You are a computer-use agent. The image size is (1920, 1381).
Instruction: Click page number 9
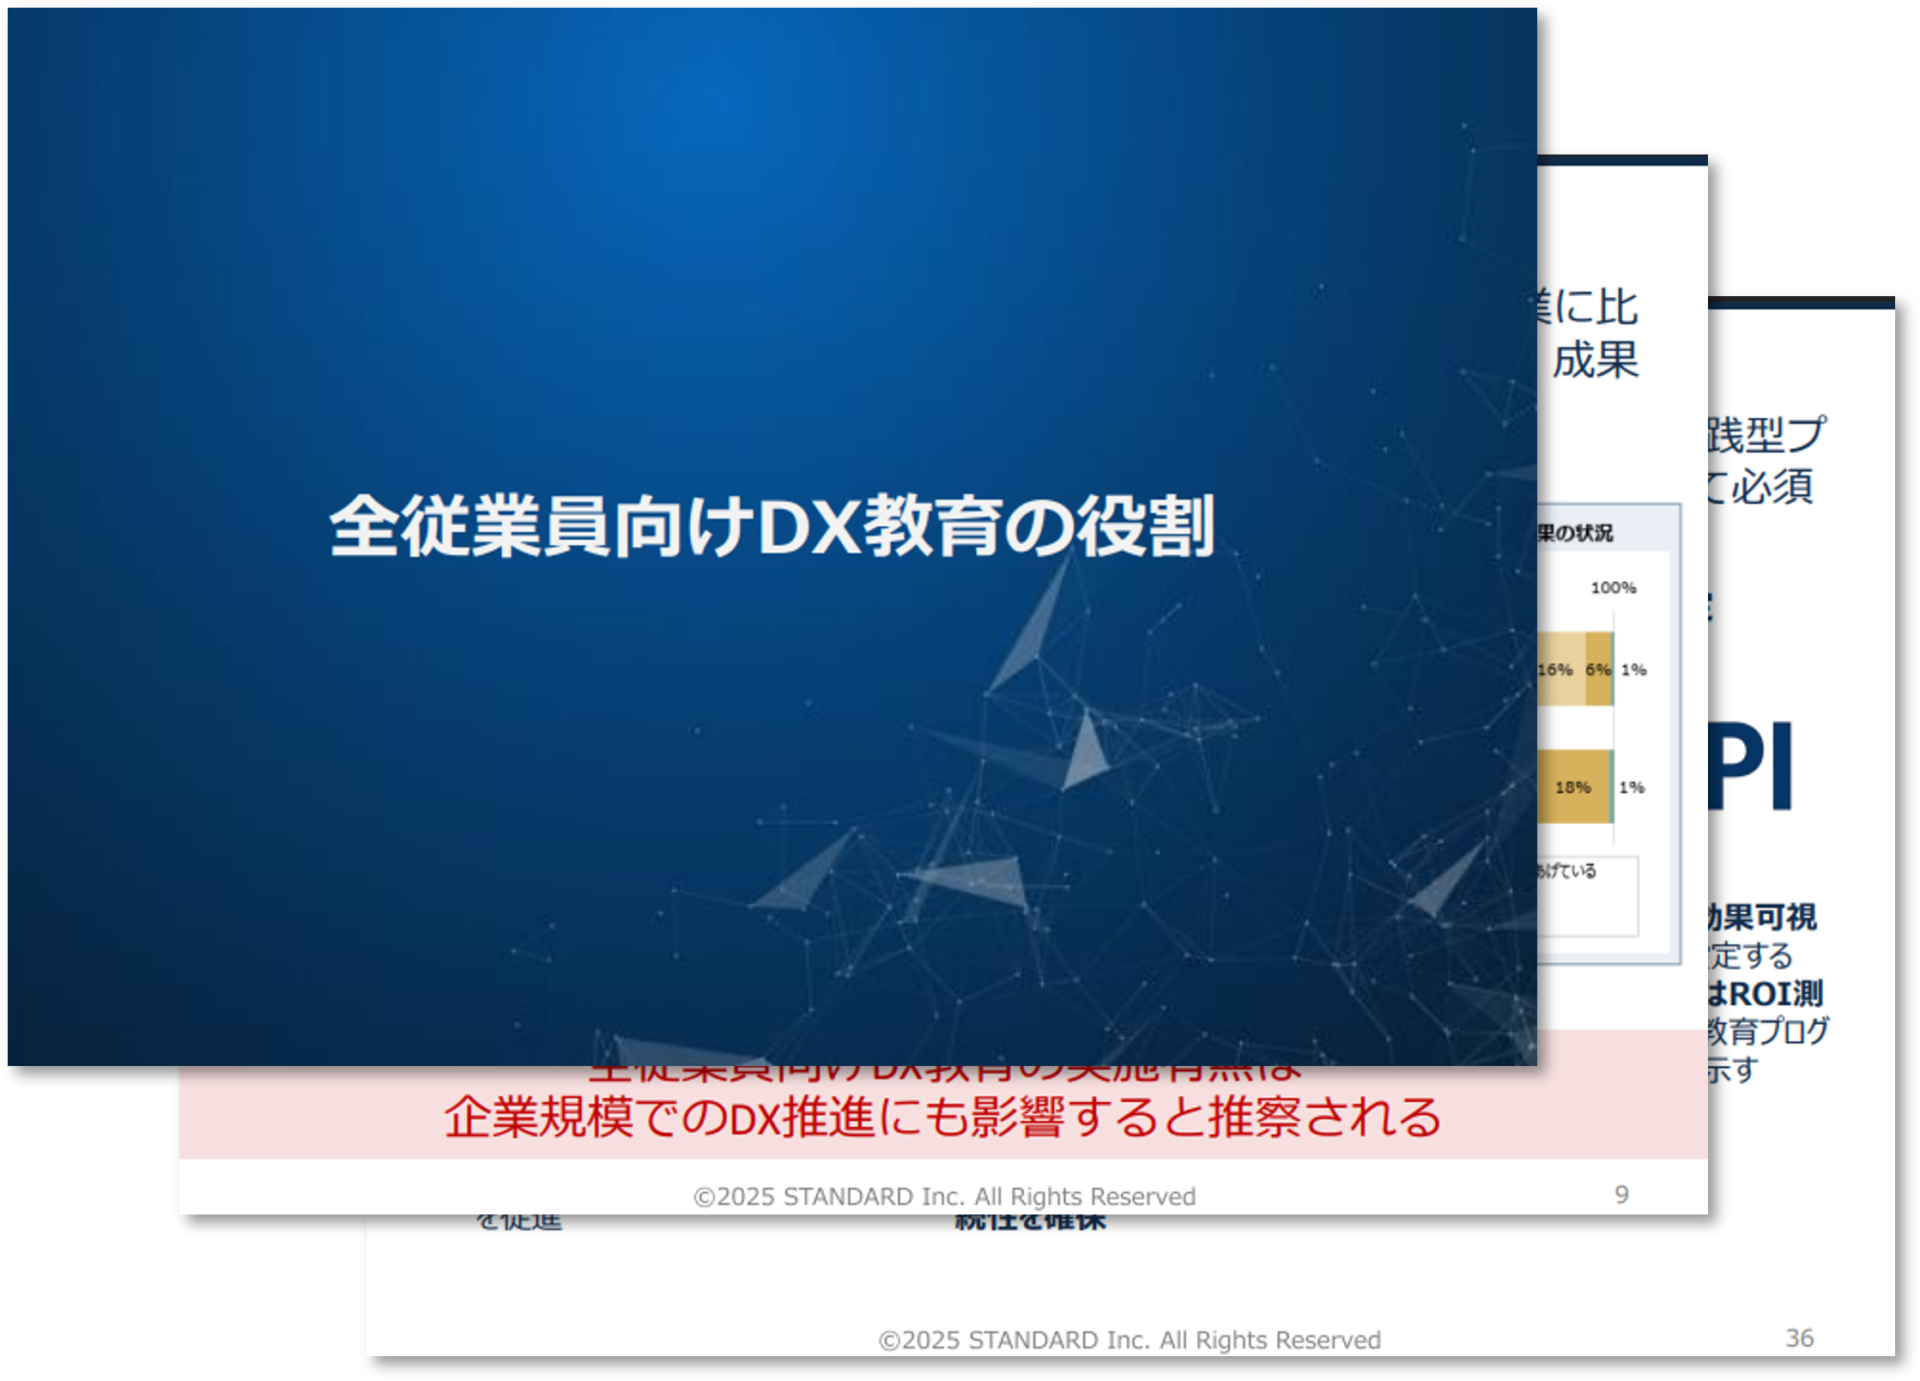(x=1621, y=1194)
